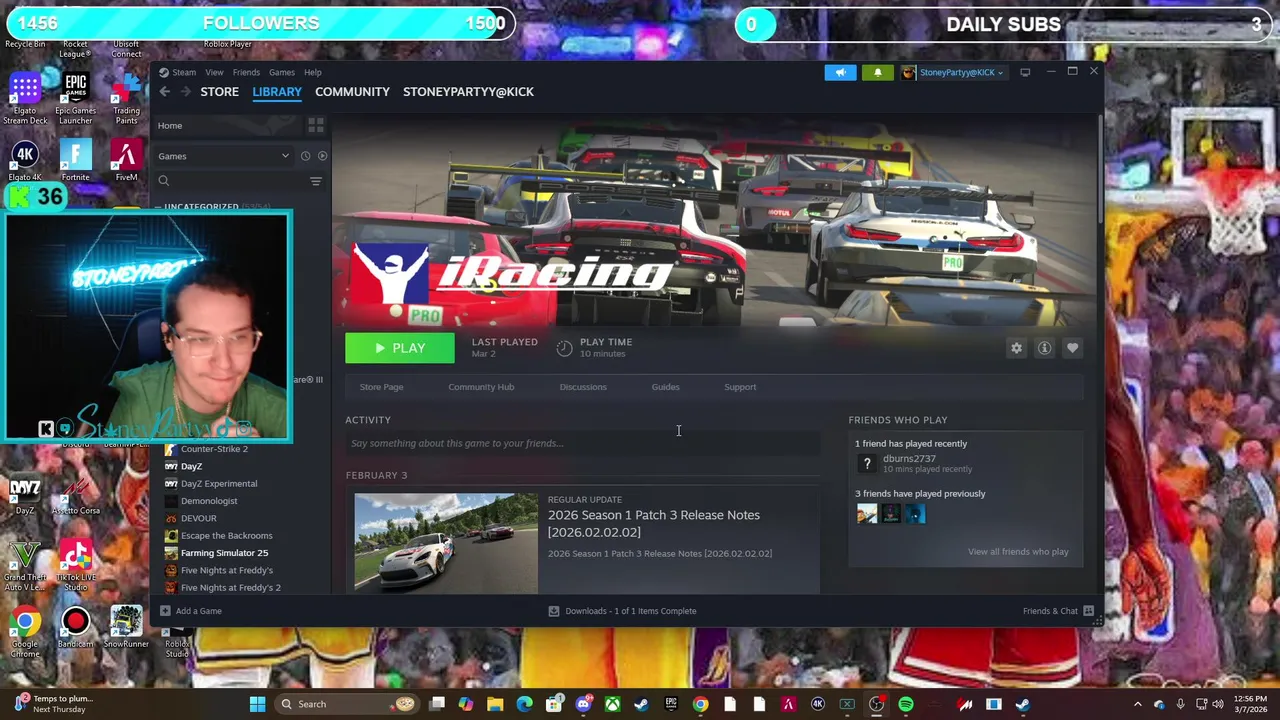The image size is (1280, 720).
Task: Open iRacing Support link
Action: pos(740,387)
